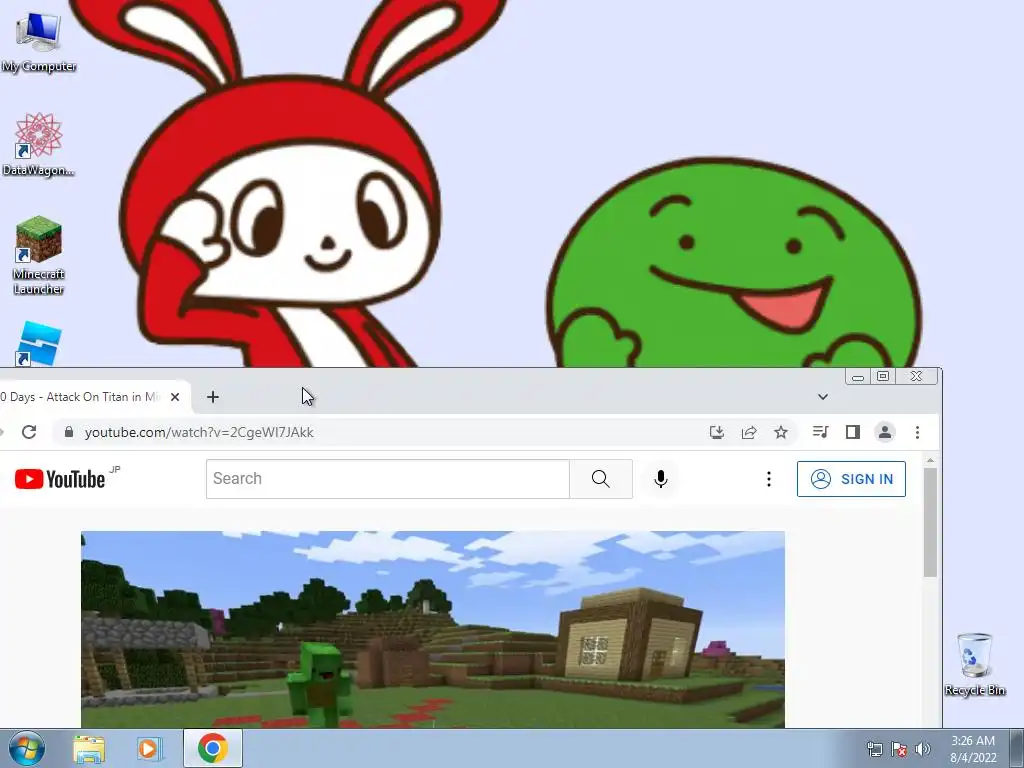Click the Minecraft video player
The width and height of the screenshot is (1024, 768).
(x=433, y=630)
